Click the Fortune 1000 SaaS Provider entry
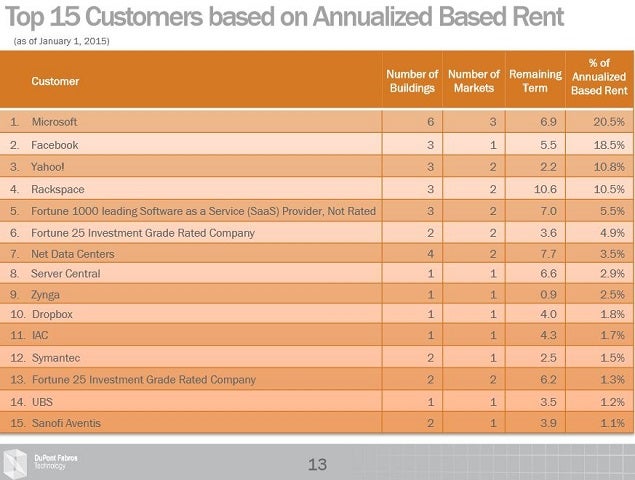 click(x=203, y=211)
